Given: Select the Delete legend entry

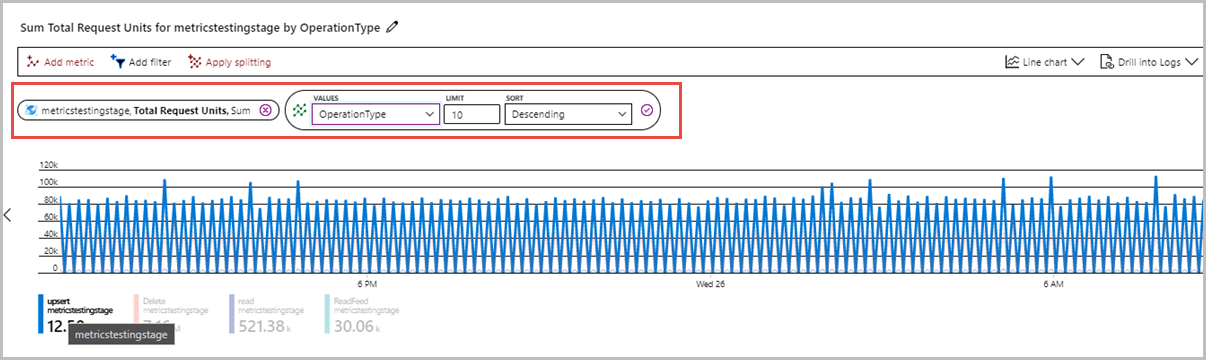Looking at the screenshot, I should click(x=172, y=314).
